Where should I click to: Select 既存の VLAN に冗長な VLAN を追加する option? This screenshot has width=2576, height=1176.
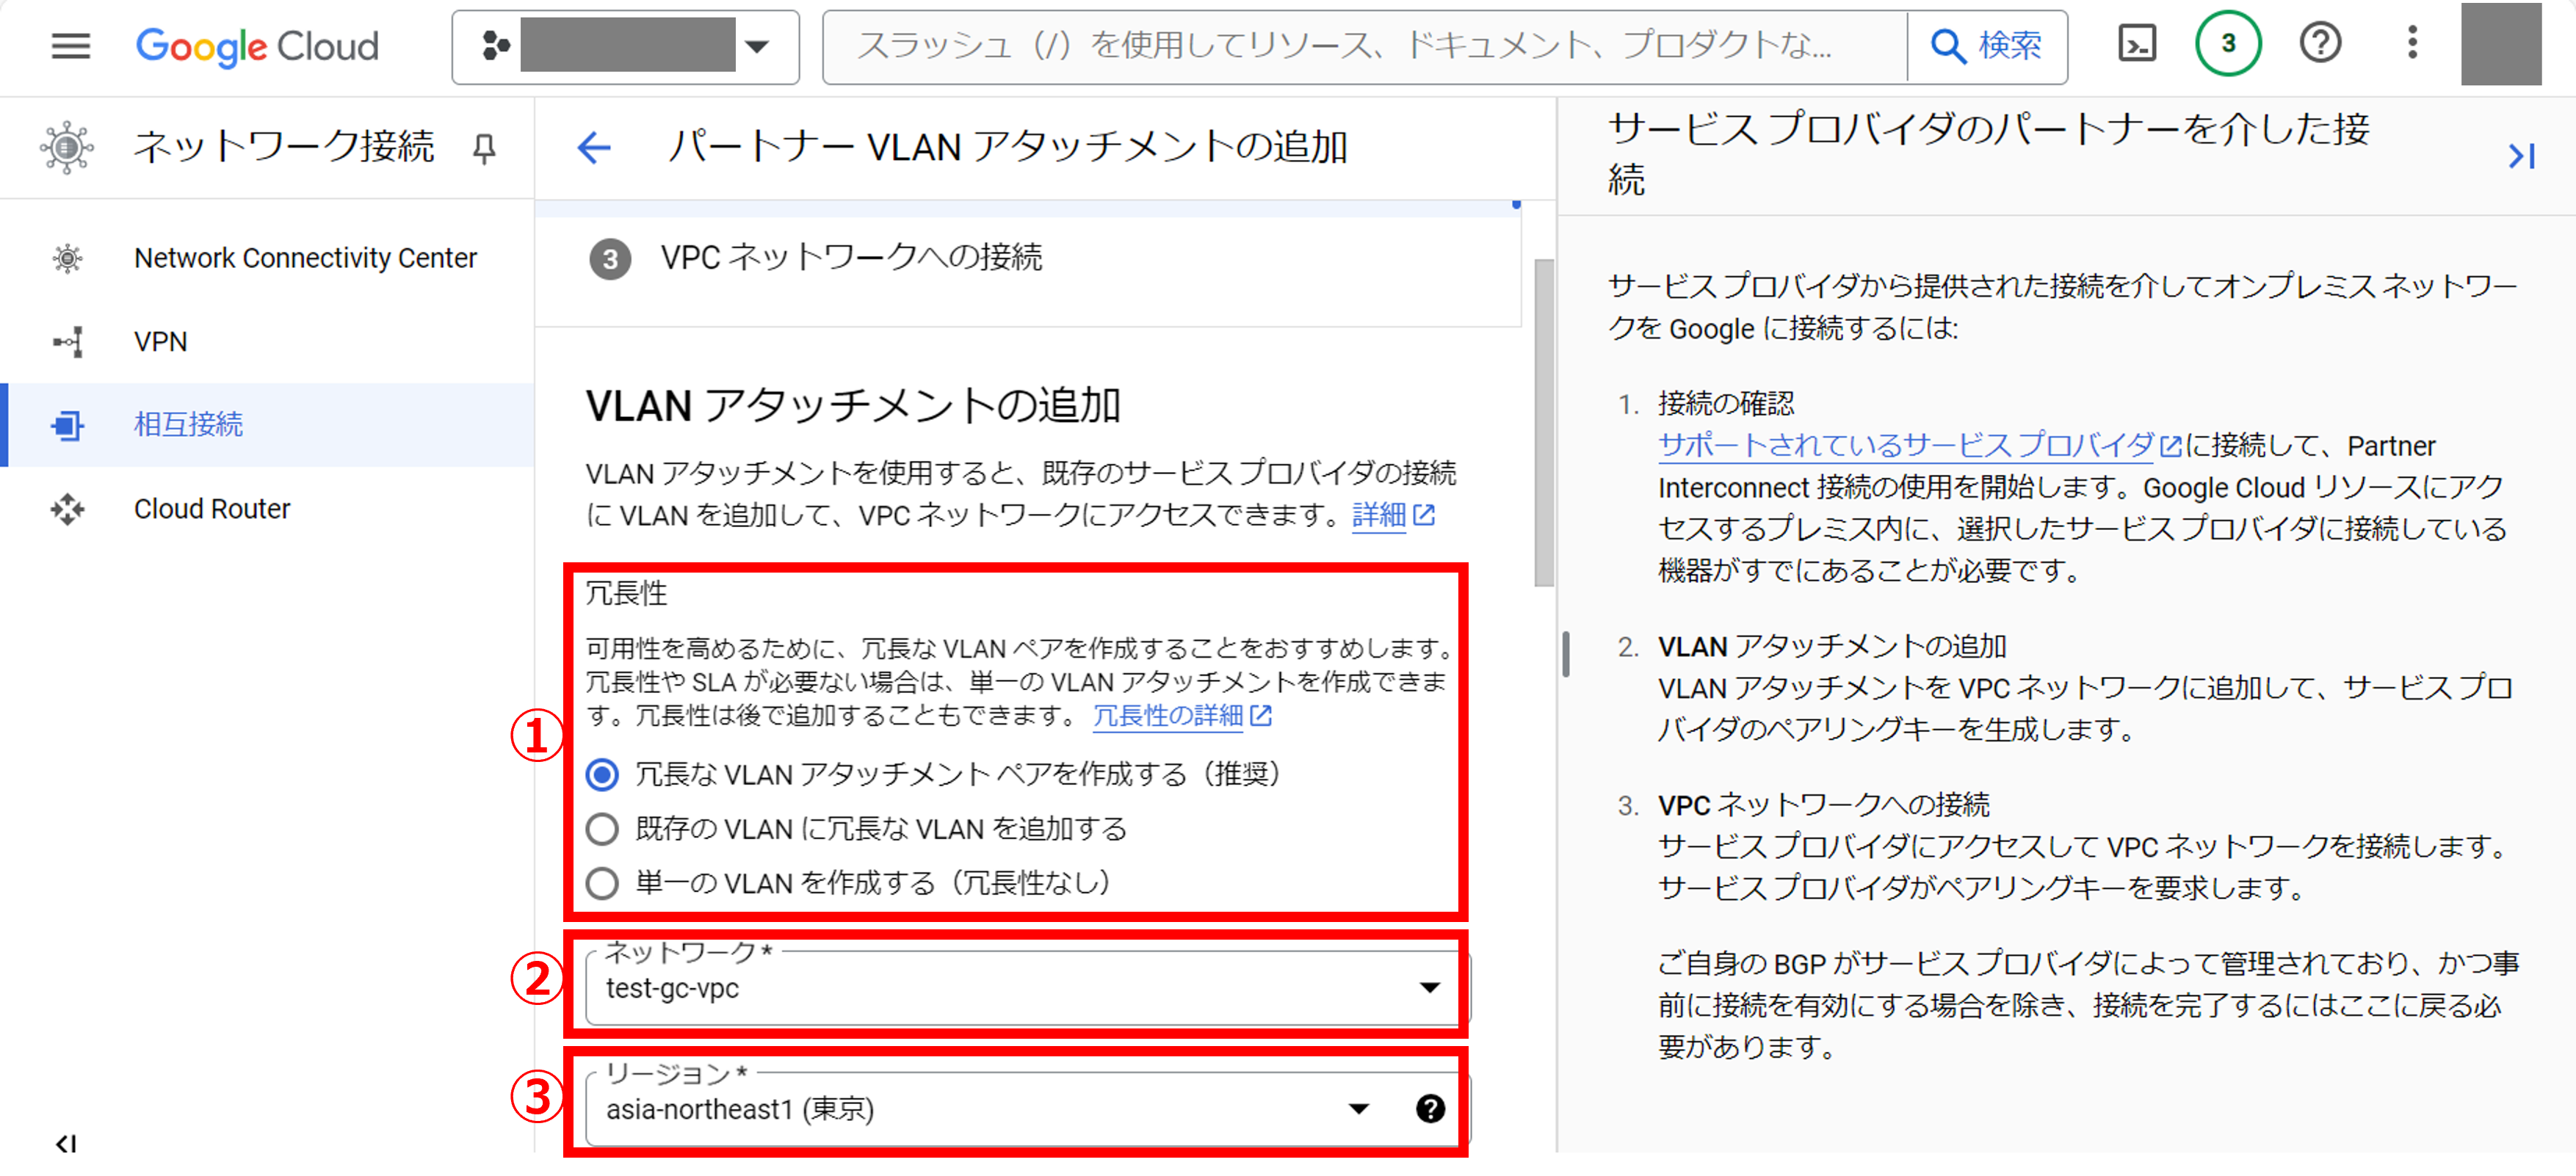pyautogui.click(x=602, y=828)
